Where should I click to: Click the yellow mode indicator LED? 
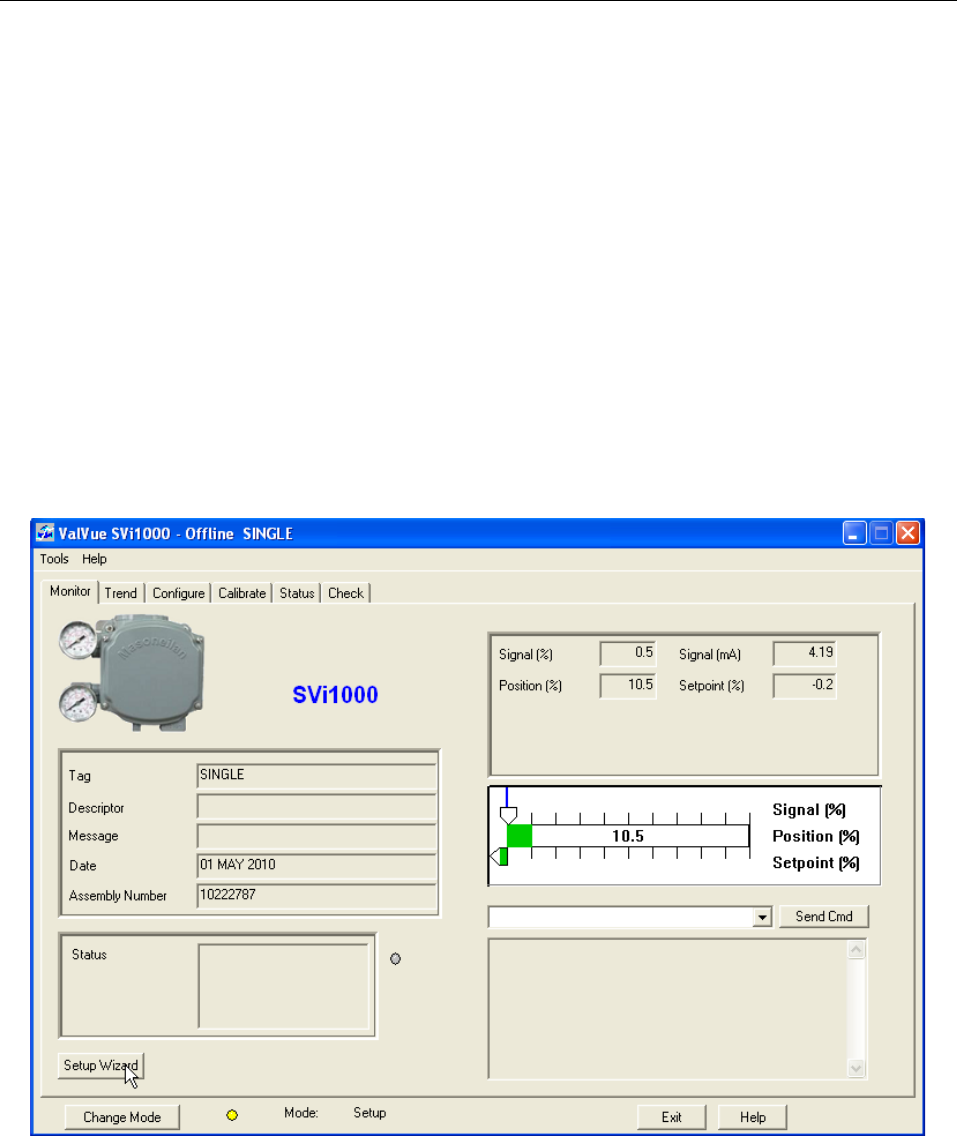(x=232, y=1115)
